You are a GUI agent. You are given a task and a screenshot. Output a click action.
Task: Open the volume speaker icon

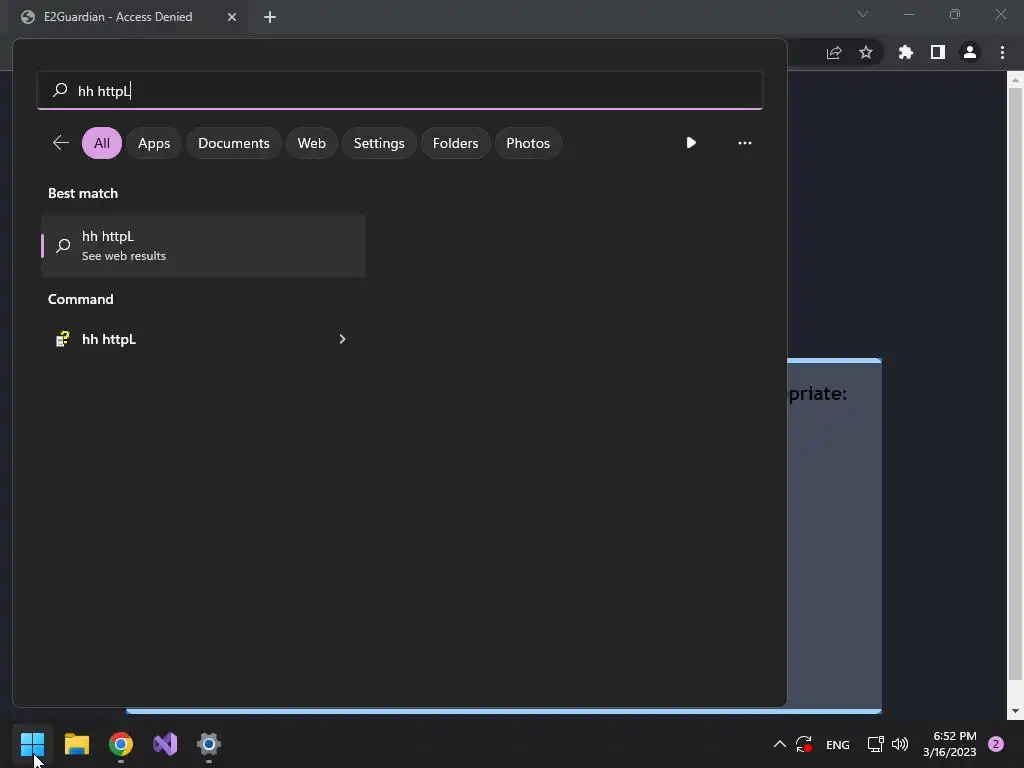coord(900,744)
